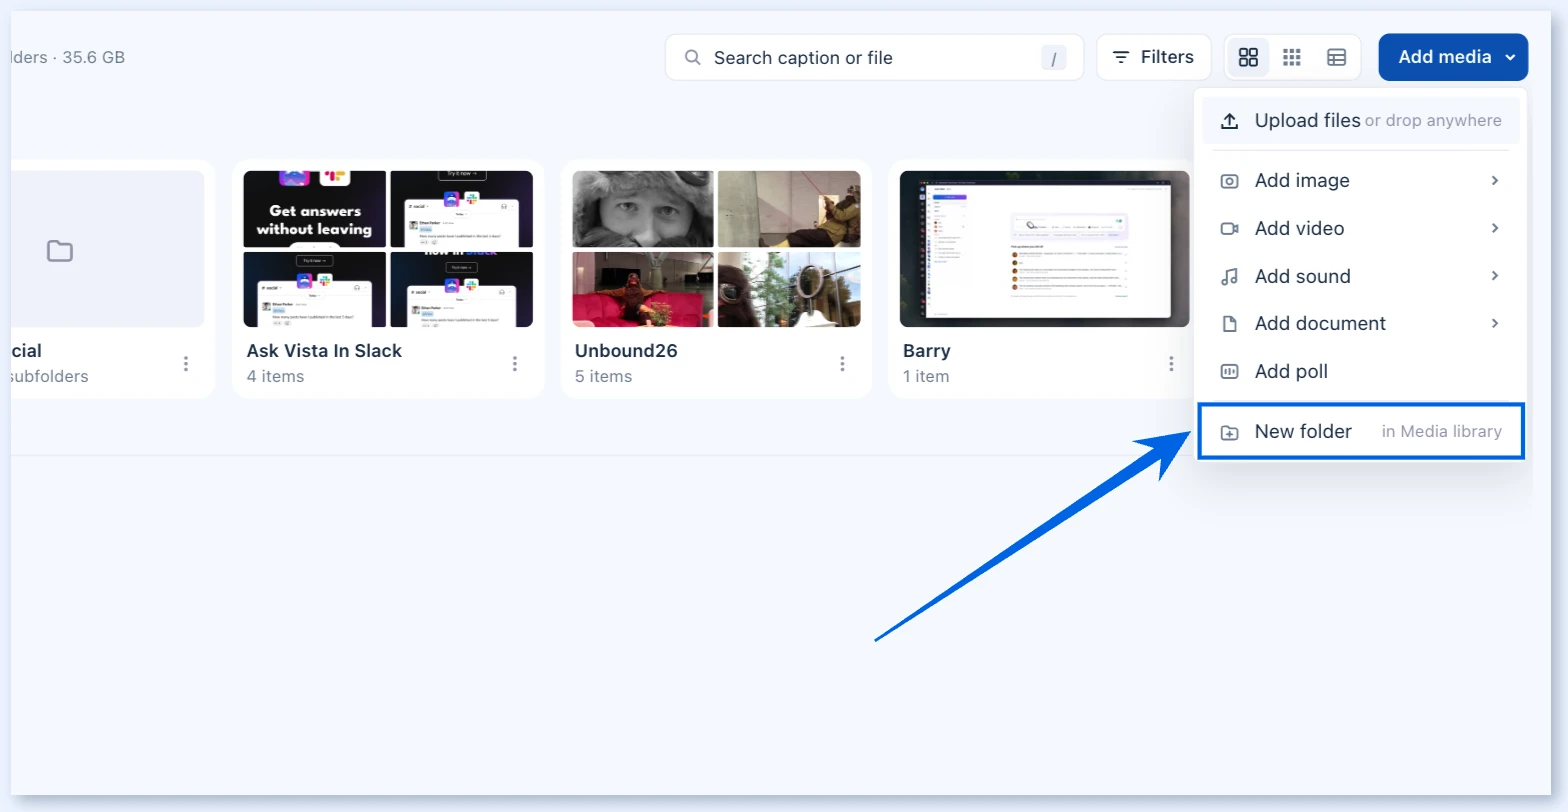Screen dimensions: 1568x812
Task: Select Add poll menu item
Action: (1360, 372)
